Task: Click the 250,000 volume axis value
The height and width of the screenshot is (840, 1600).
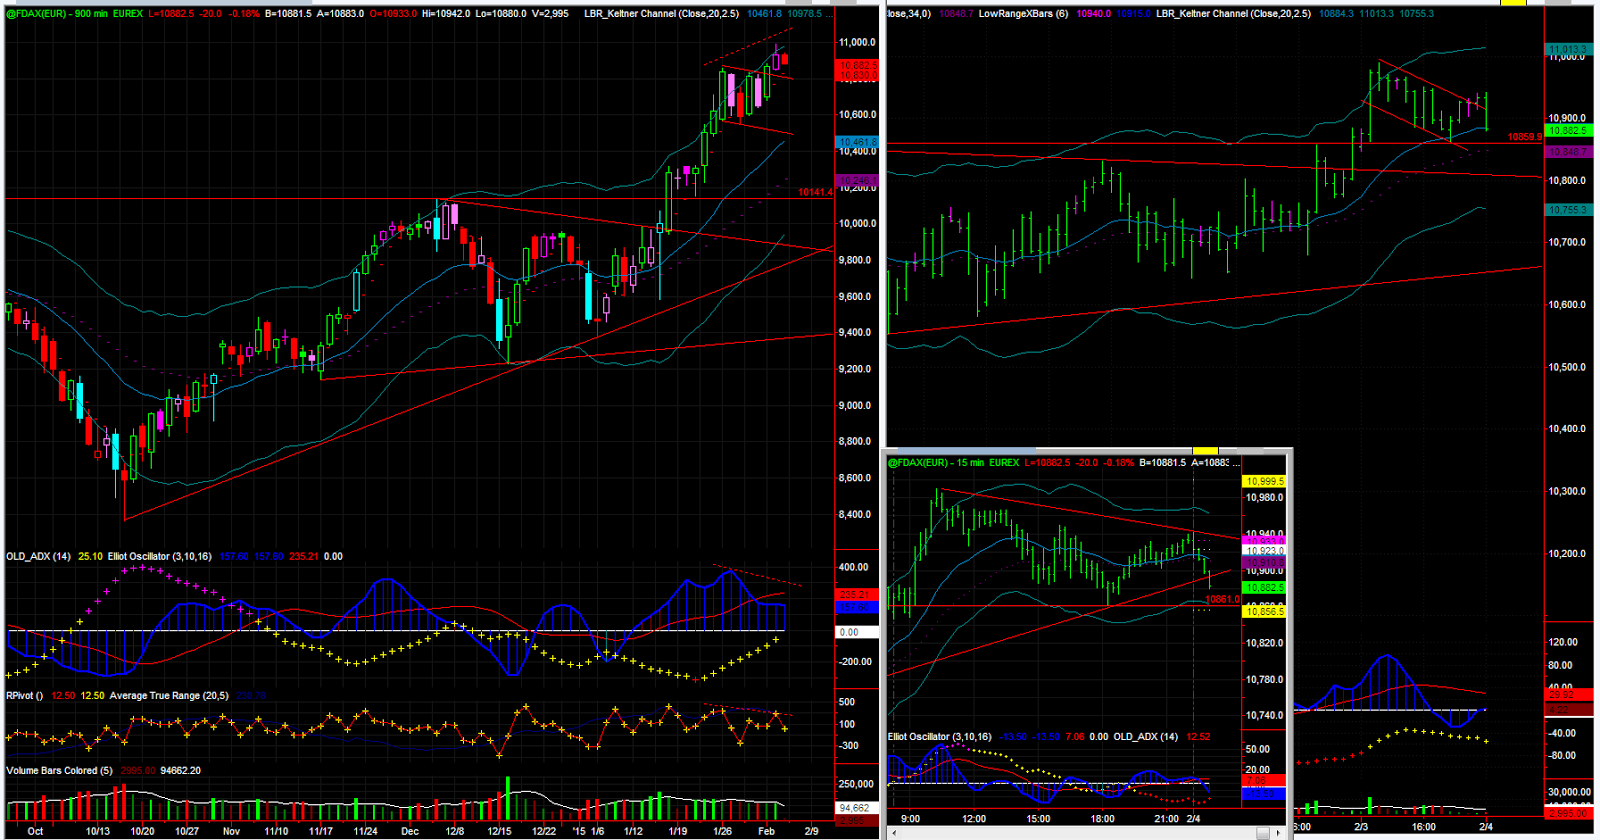Action: 855,784
